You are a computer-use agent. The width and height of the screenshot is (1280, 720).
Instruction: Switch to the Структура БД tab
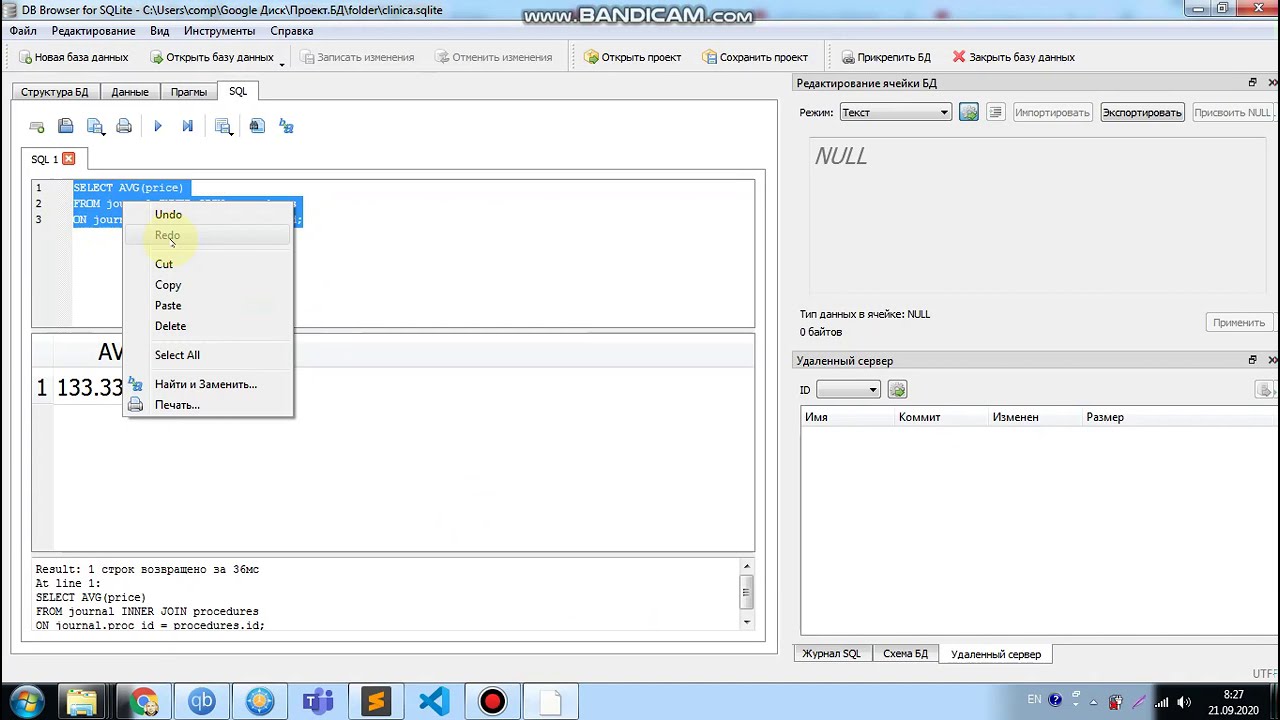click(55, 92)
